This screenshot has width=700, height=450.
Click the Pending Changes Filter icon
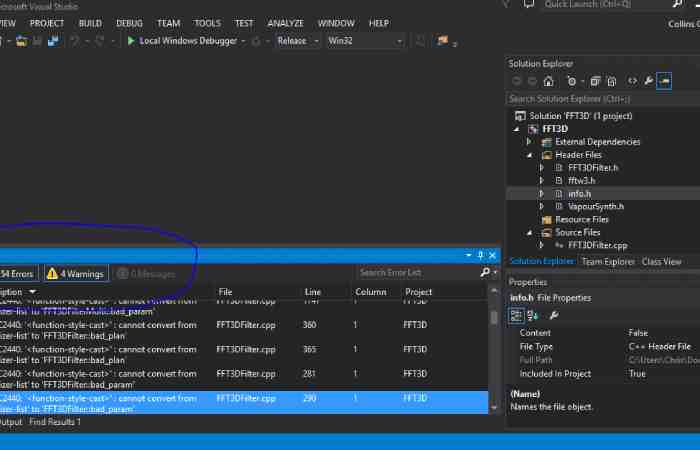pyautogui.click(x=571, y=81)
